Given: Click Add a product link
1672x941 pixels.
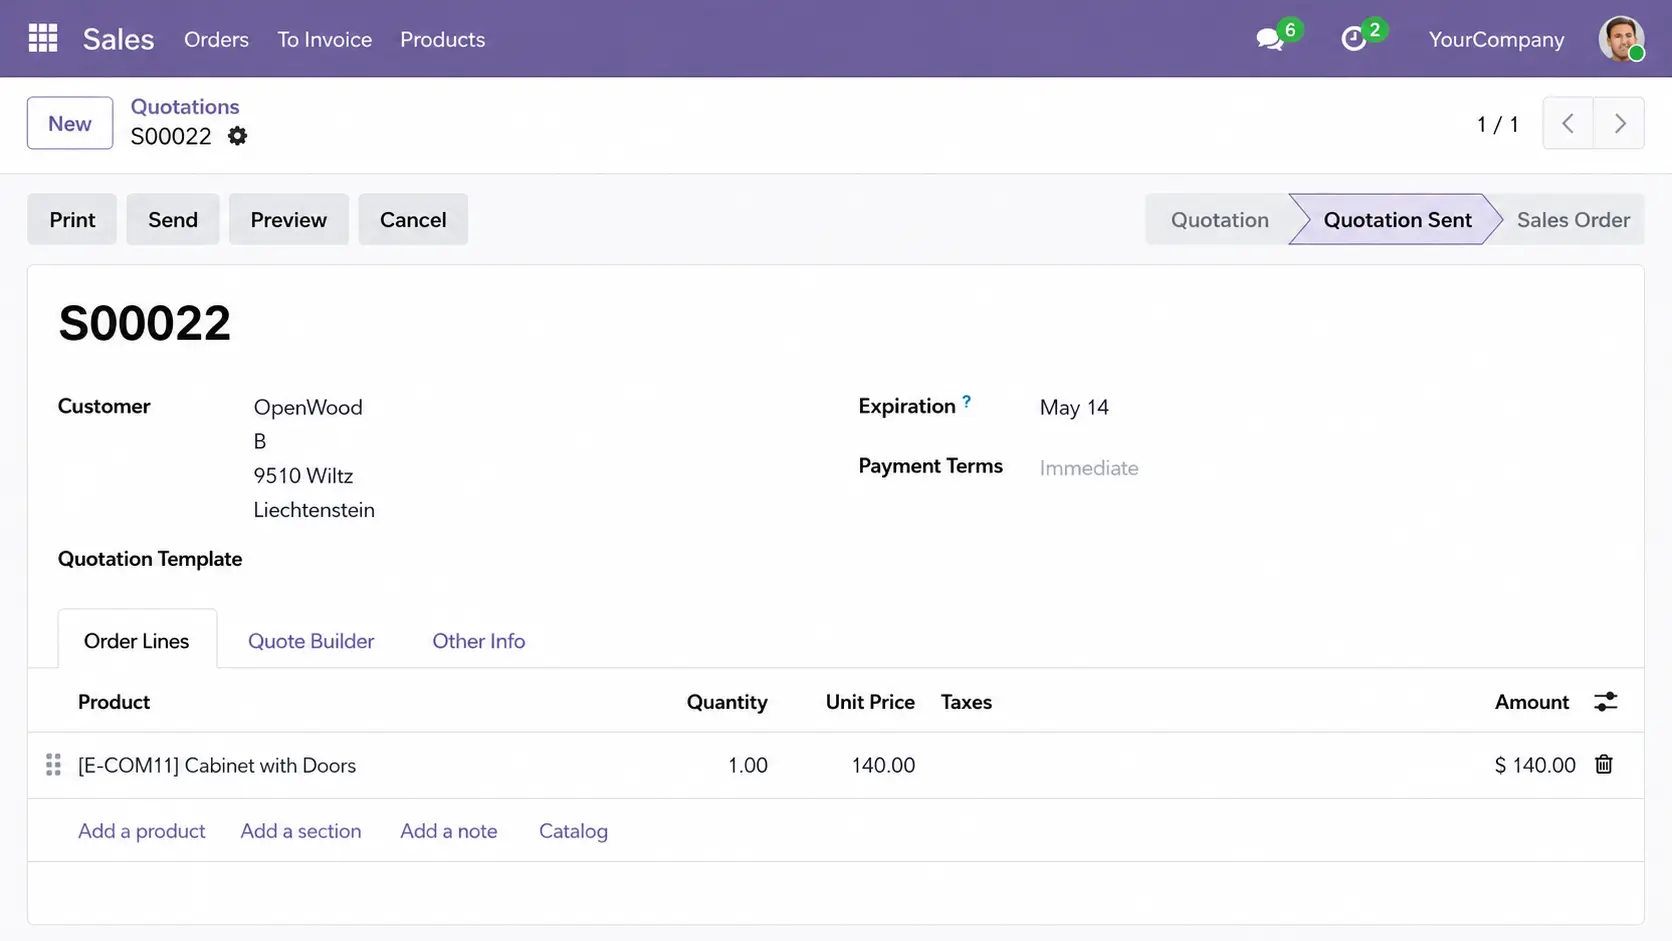Looking at the screenshot, I should point(141,831).
